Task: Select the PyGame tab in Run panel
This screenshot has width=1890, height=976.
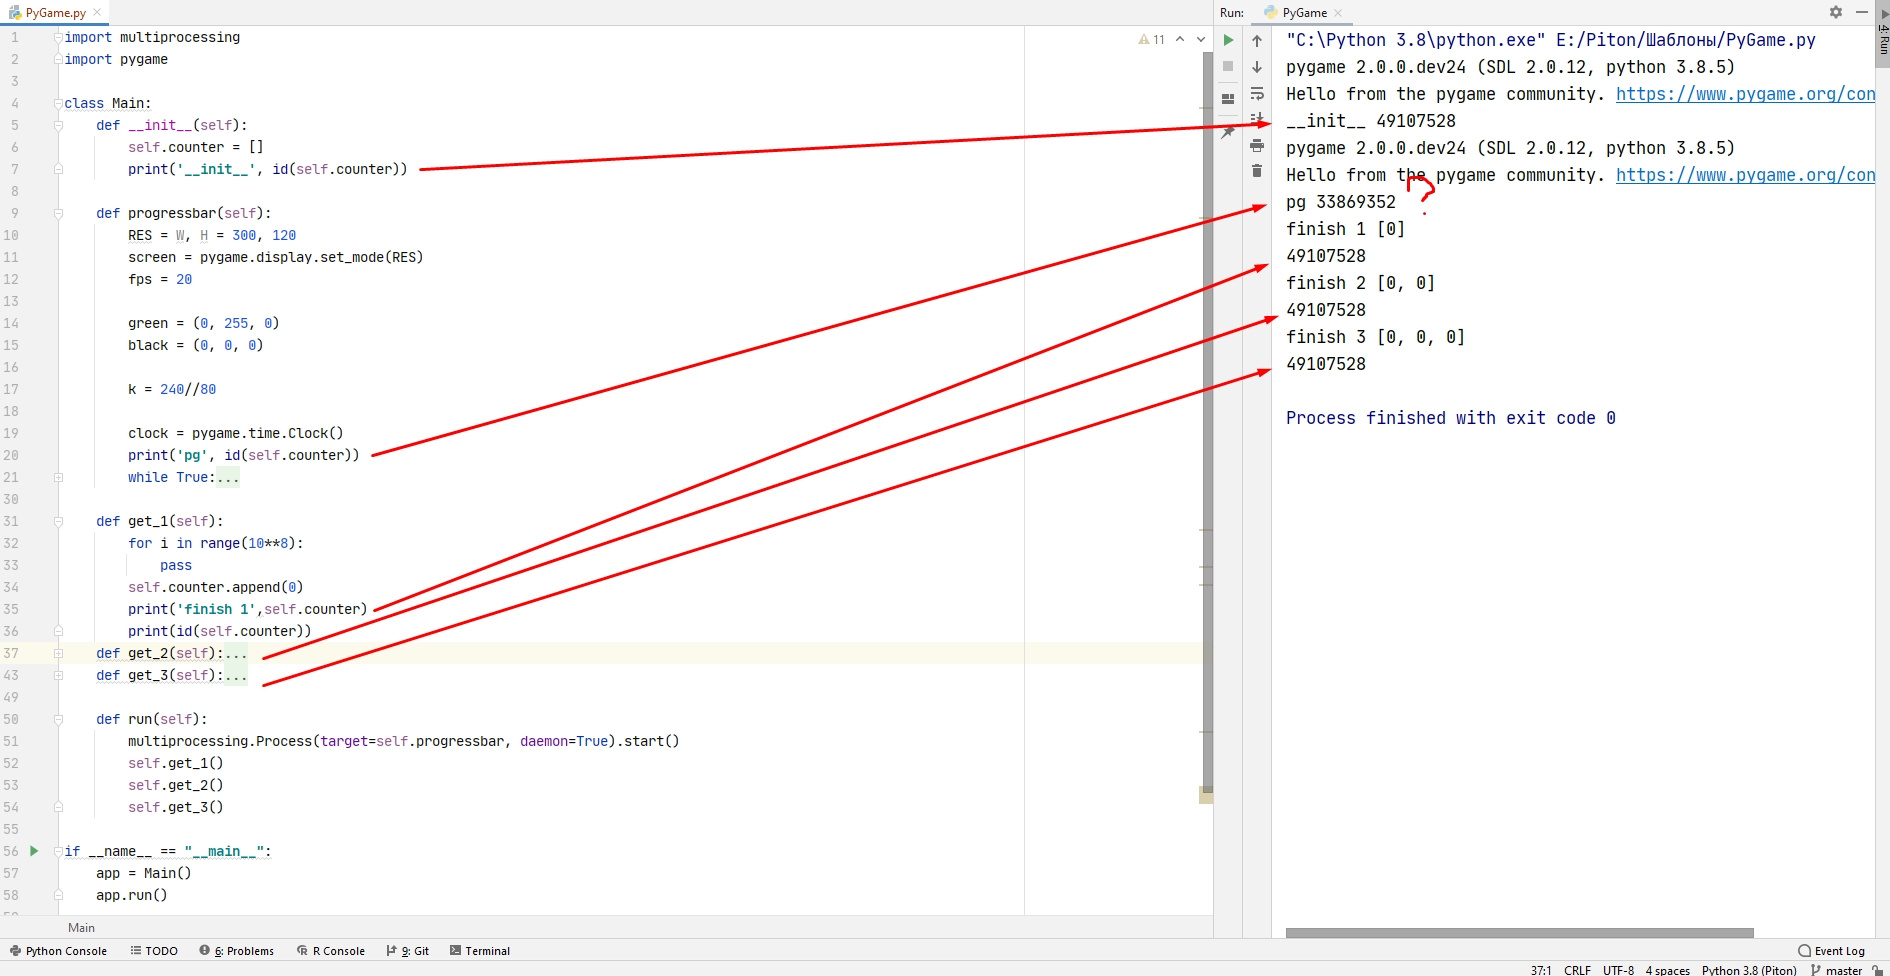Action: 1304,13
